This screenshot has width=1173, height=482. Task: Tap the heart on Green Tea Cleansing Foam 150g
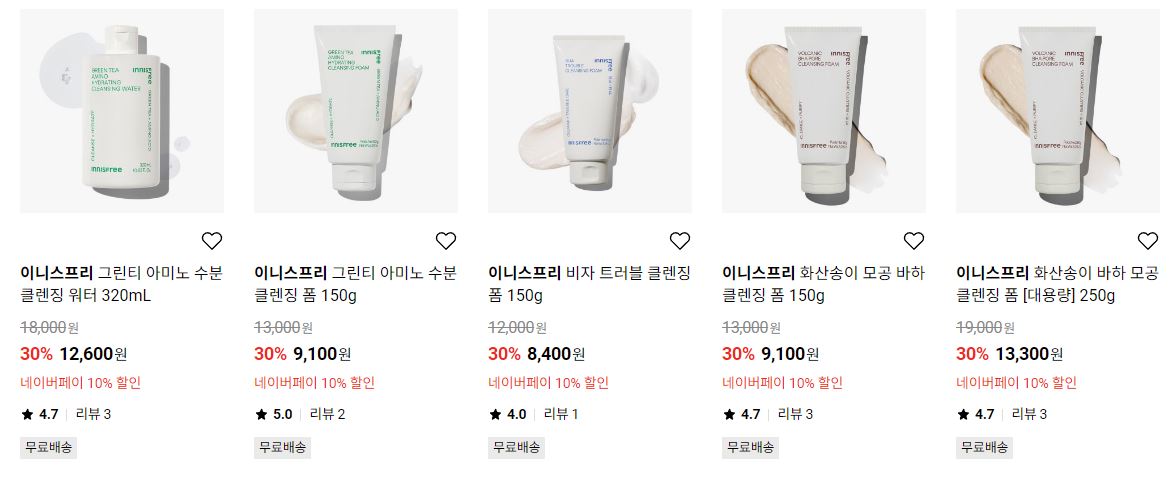click(446, 241)
